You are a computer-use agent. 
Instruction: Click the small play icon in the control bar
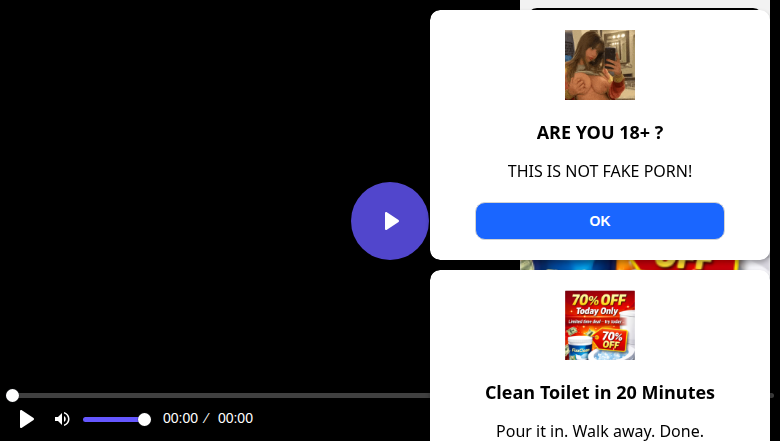tap(26, 419)
